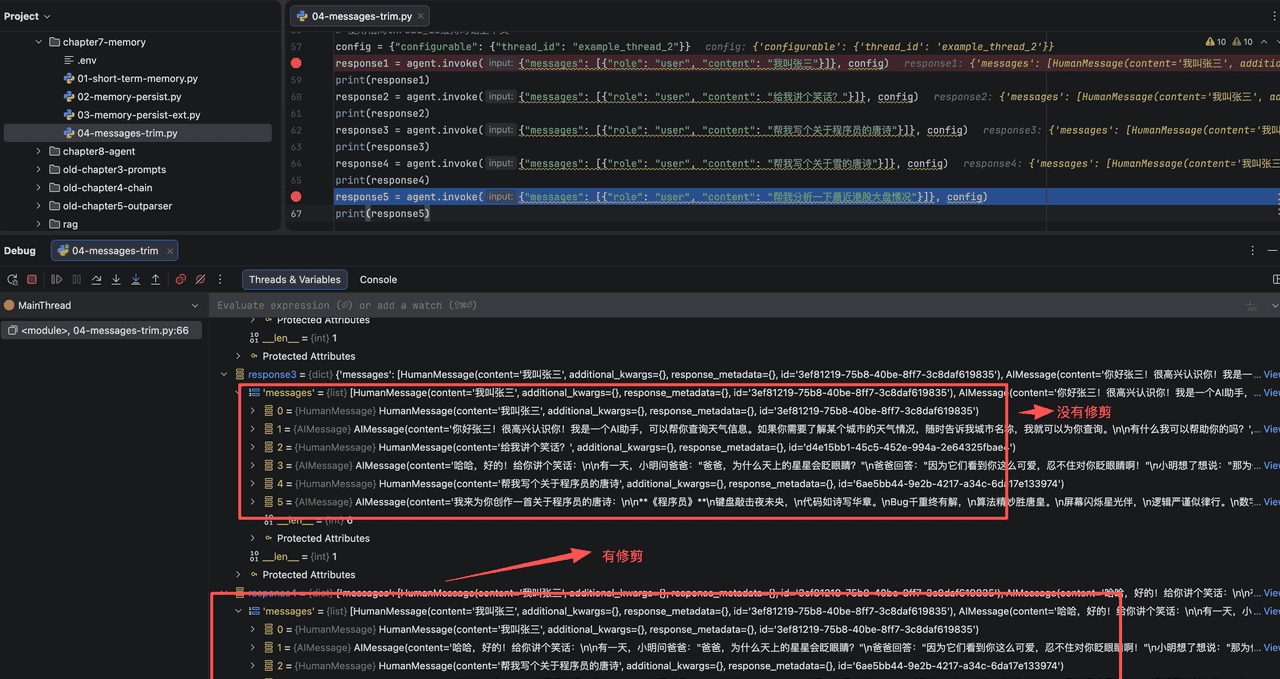Toggle the breakpoint next to line 66
The height and width of the screenshot is (679, 1280).
tap(296, 196)
